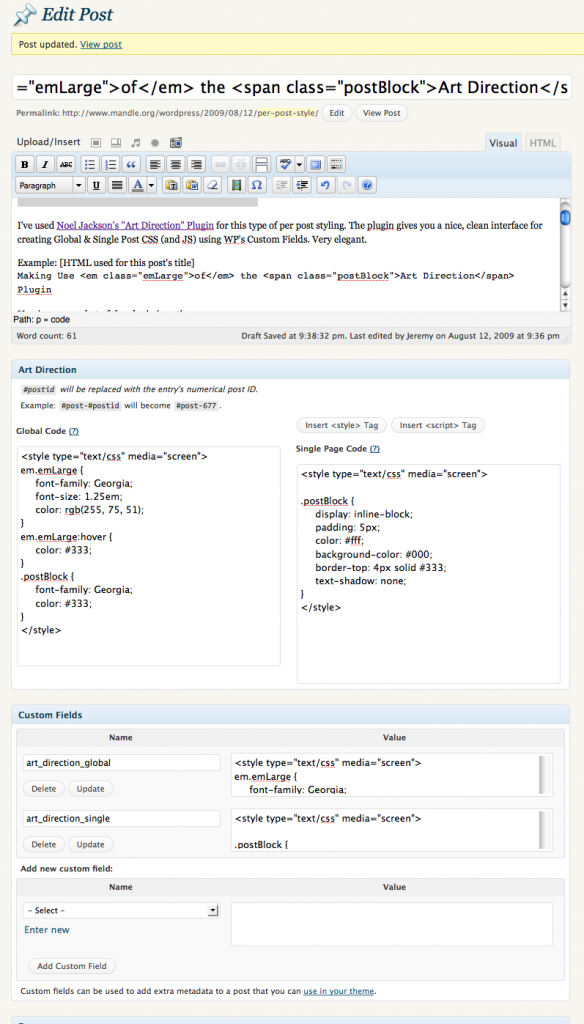Open the spellchecker language dropdown arrow
This screenshot has width=584, height=1024.
[x=300, y=164]
